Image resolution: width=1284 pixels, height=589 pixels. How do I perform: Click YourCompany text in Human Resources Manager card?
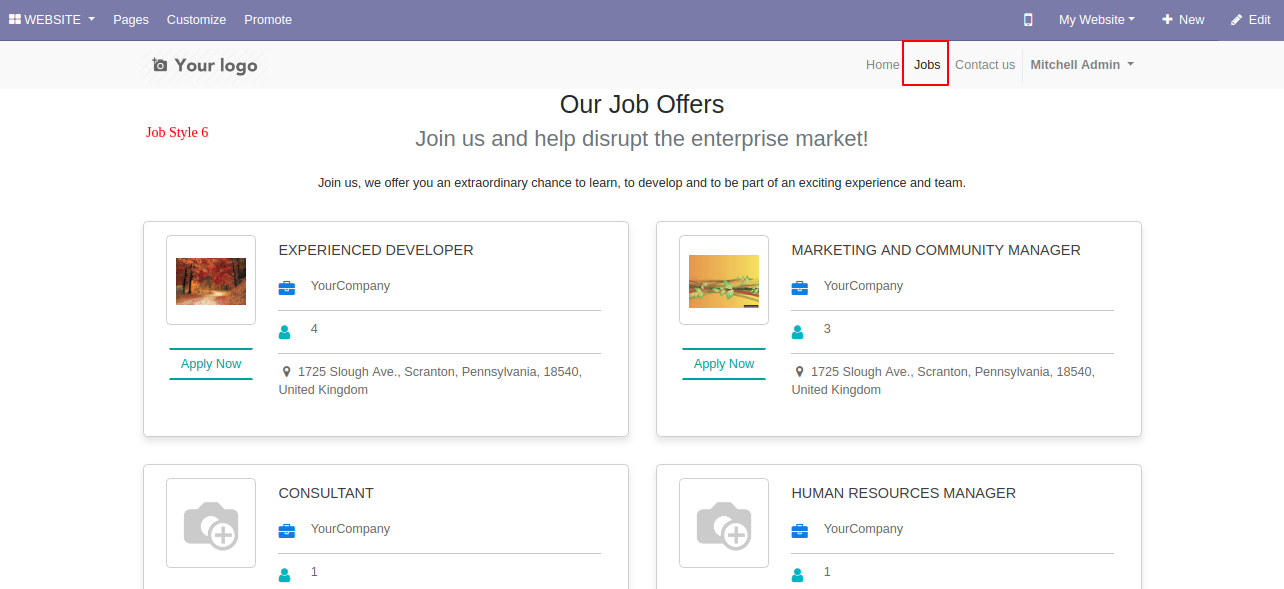tap(863, 529)
